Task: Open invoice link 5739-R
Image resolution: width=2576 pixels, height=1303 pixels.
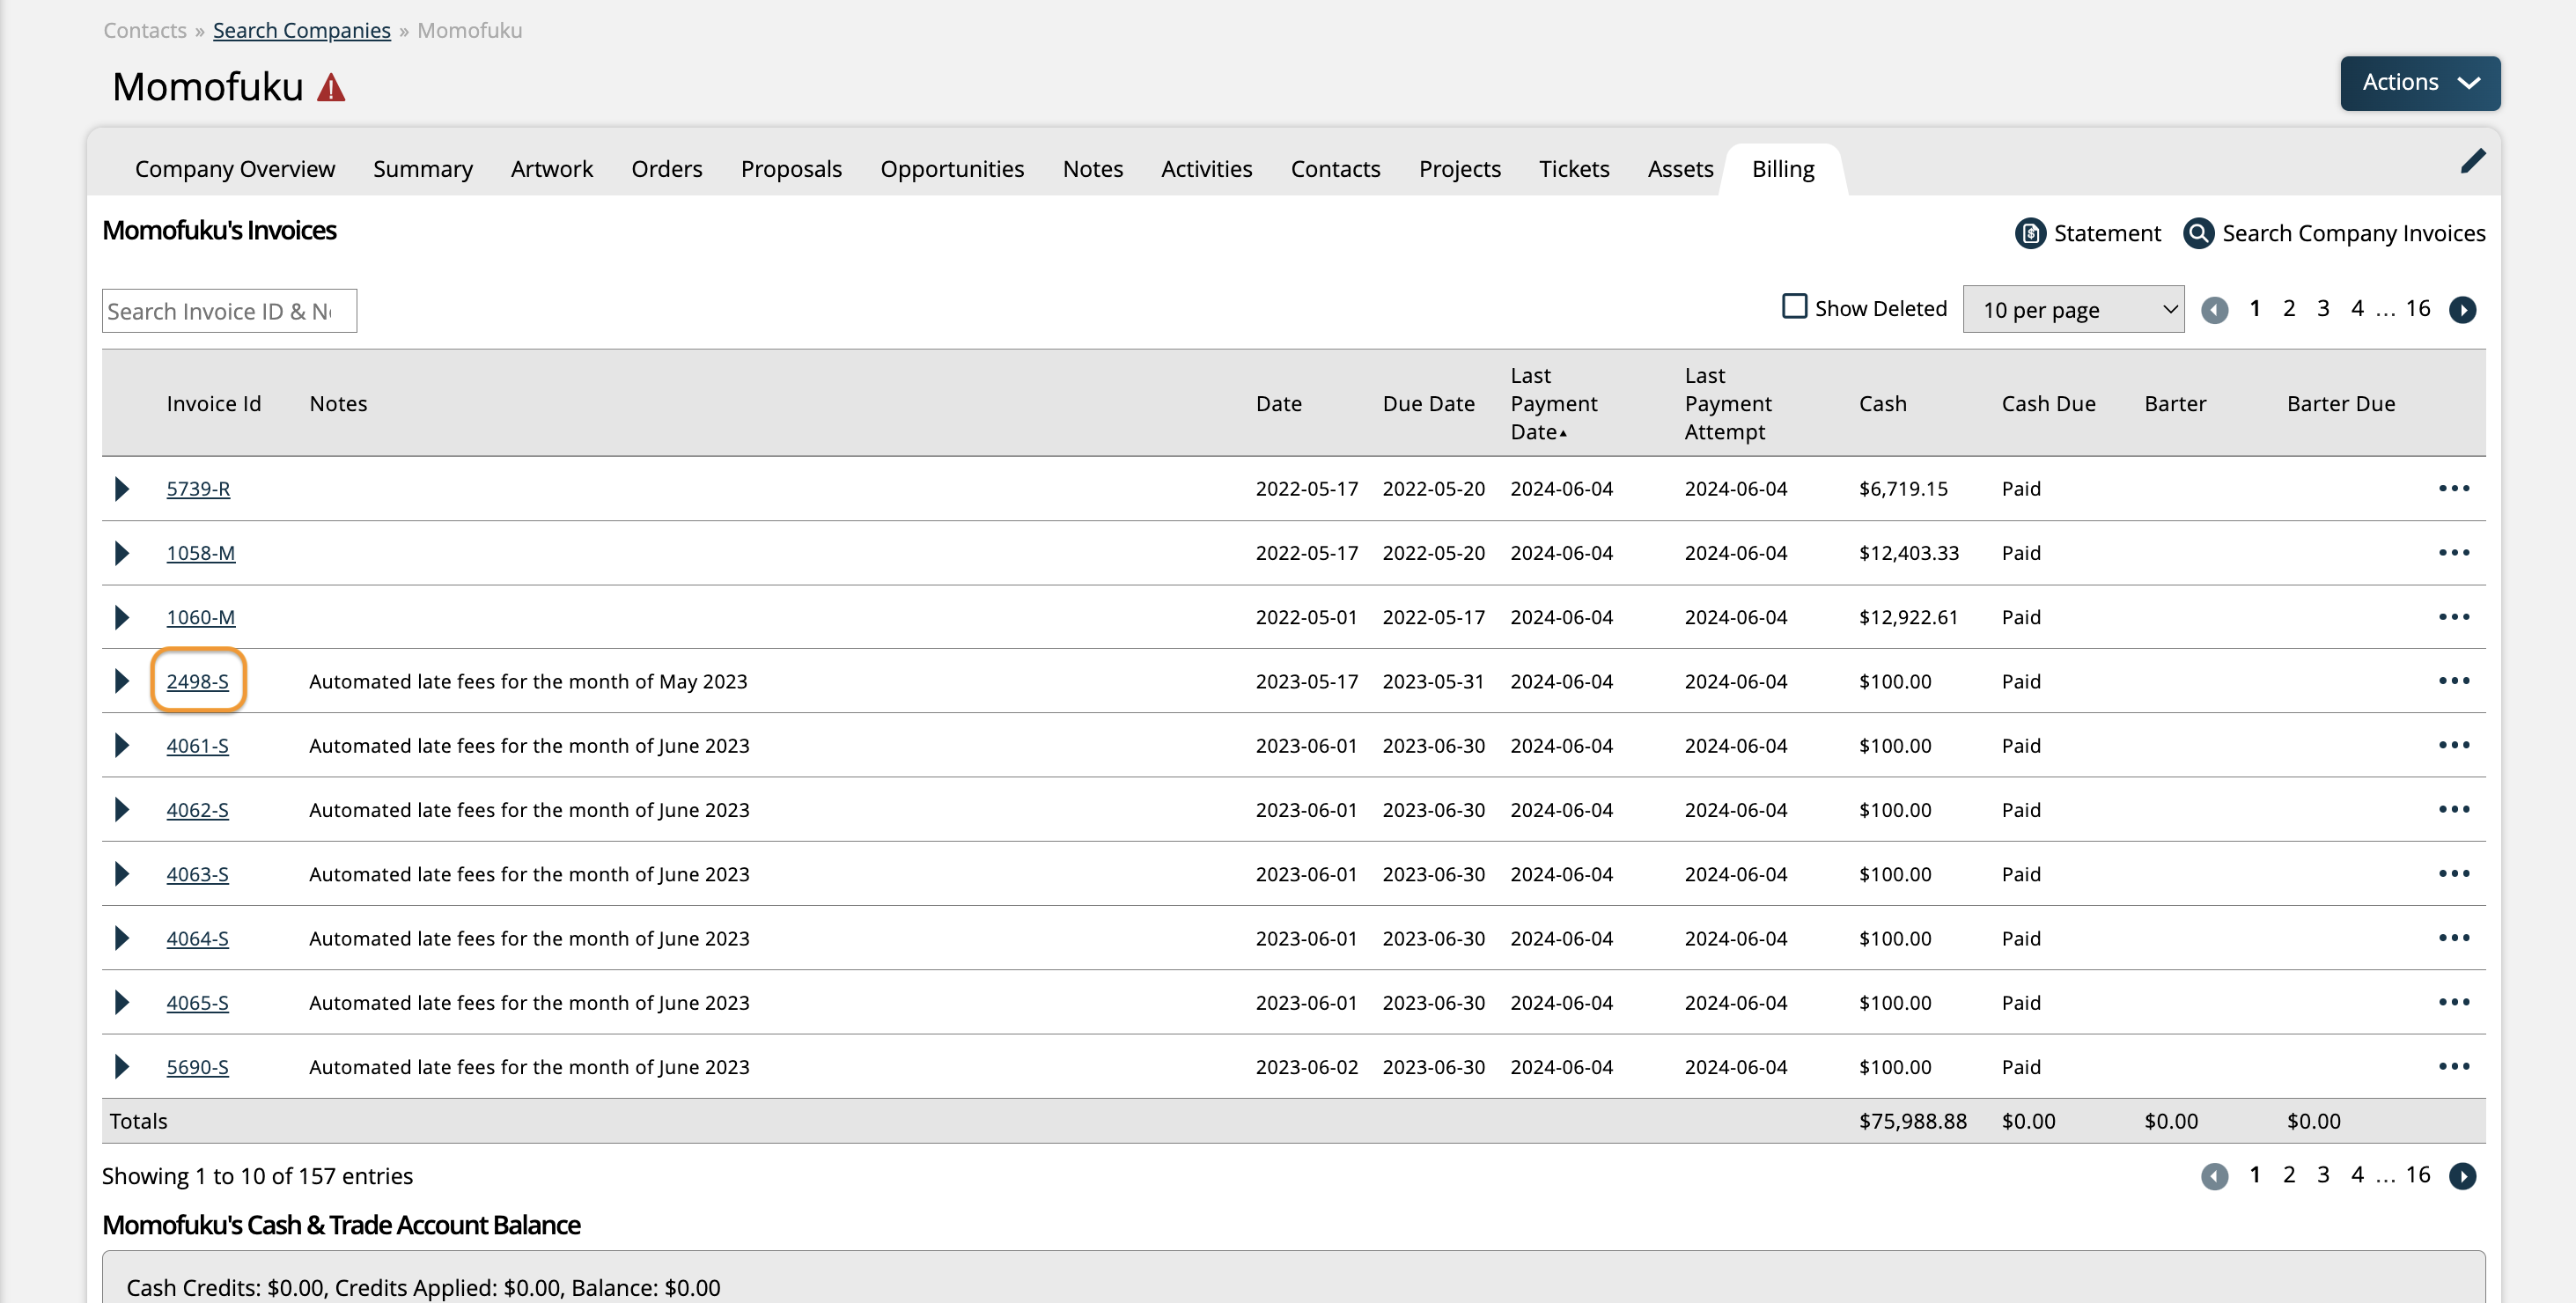Action: [x=198, y=489]
